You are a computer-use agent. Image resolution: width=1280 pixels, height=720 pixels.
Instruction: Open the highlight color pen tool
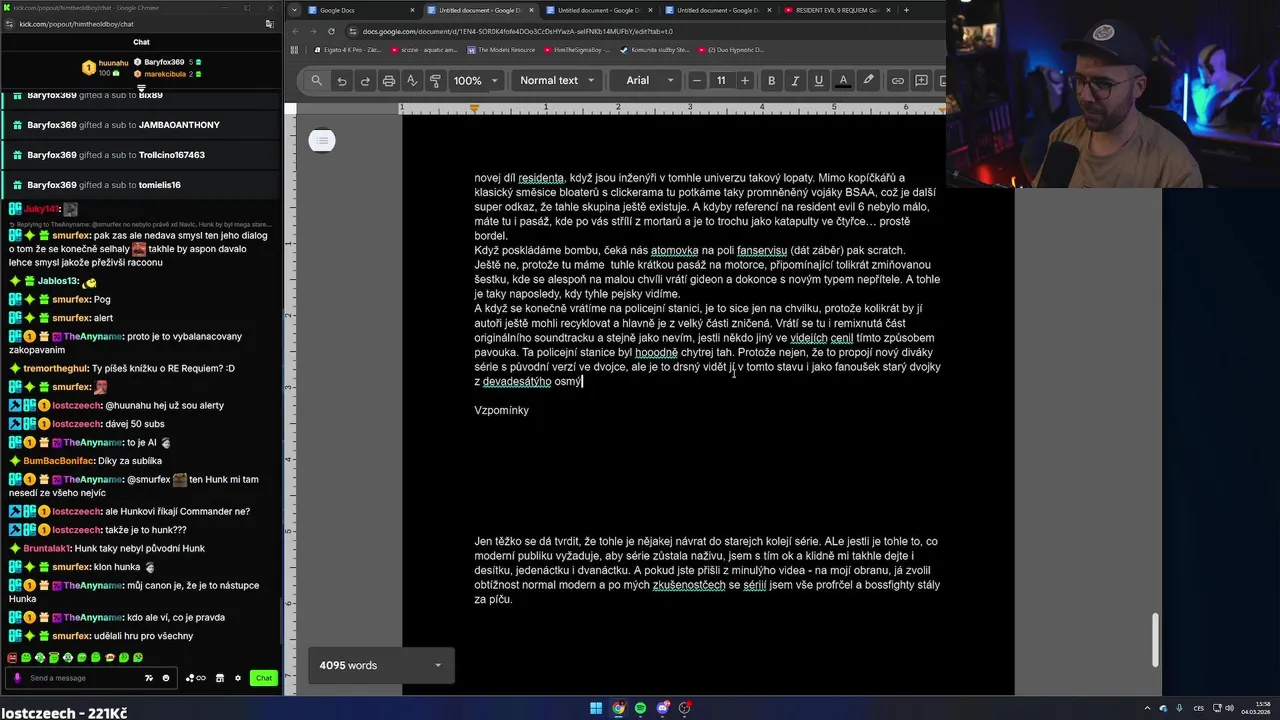[868, 81]
